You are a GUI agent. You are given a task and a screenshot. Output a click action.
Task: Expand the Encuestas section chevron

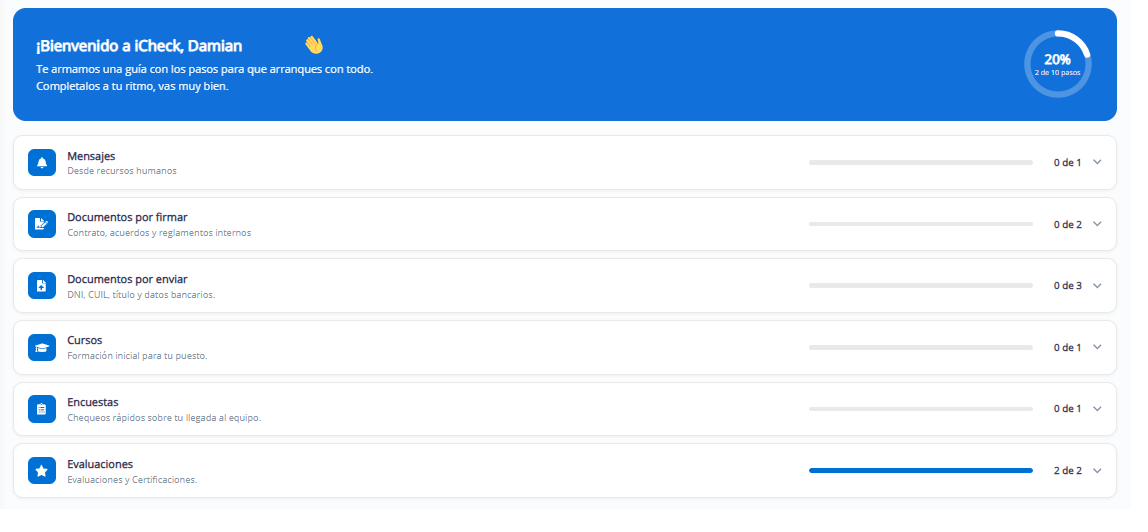click(x=1097, y=409)
